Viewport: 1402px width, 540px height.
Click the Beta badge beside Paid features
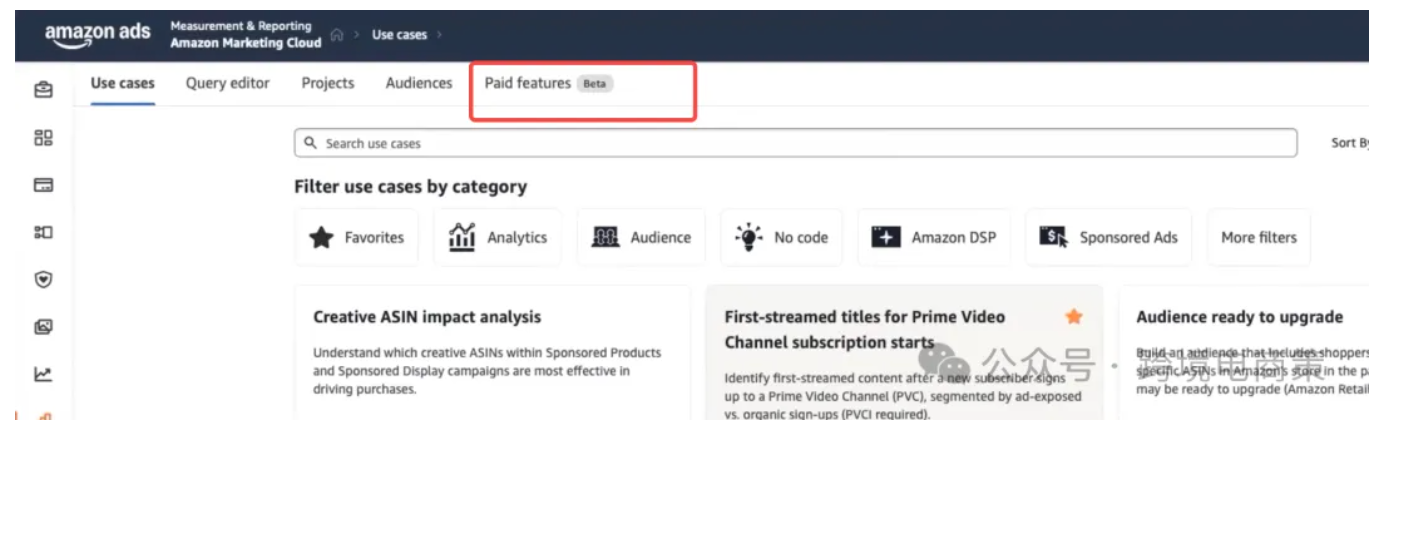point(595,84)
